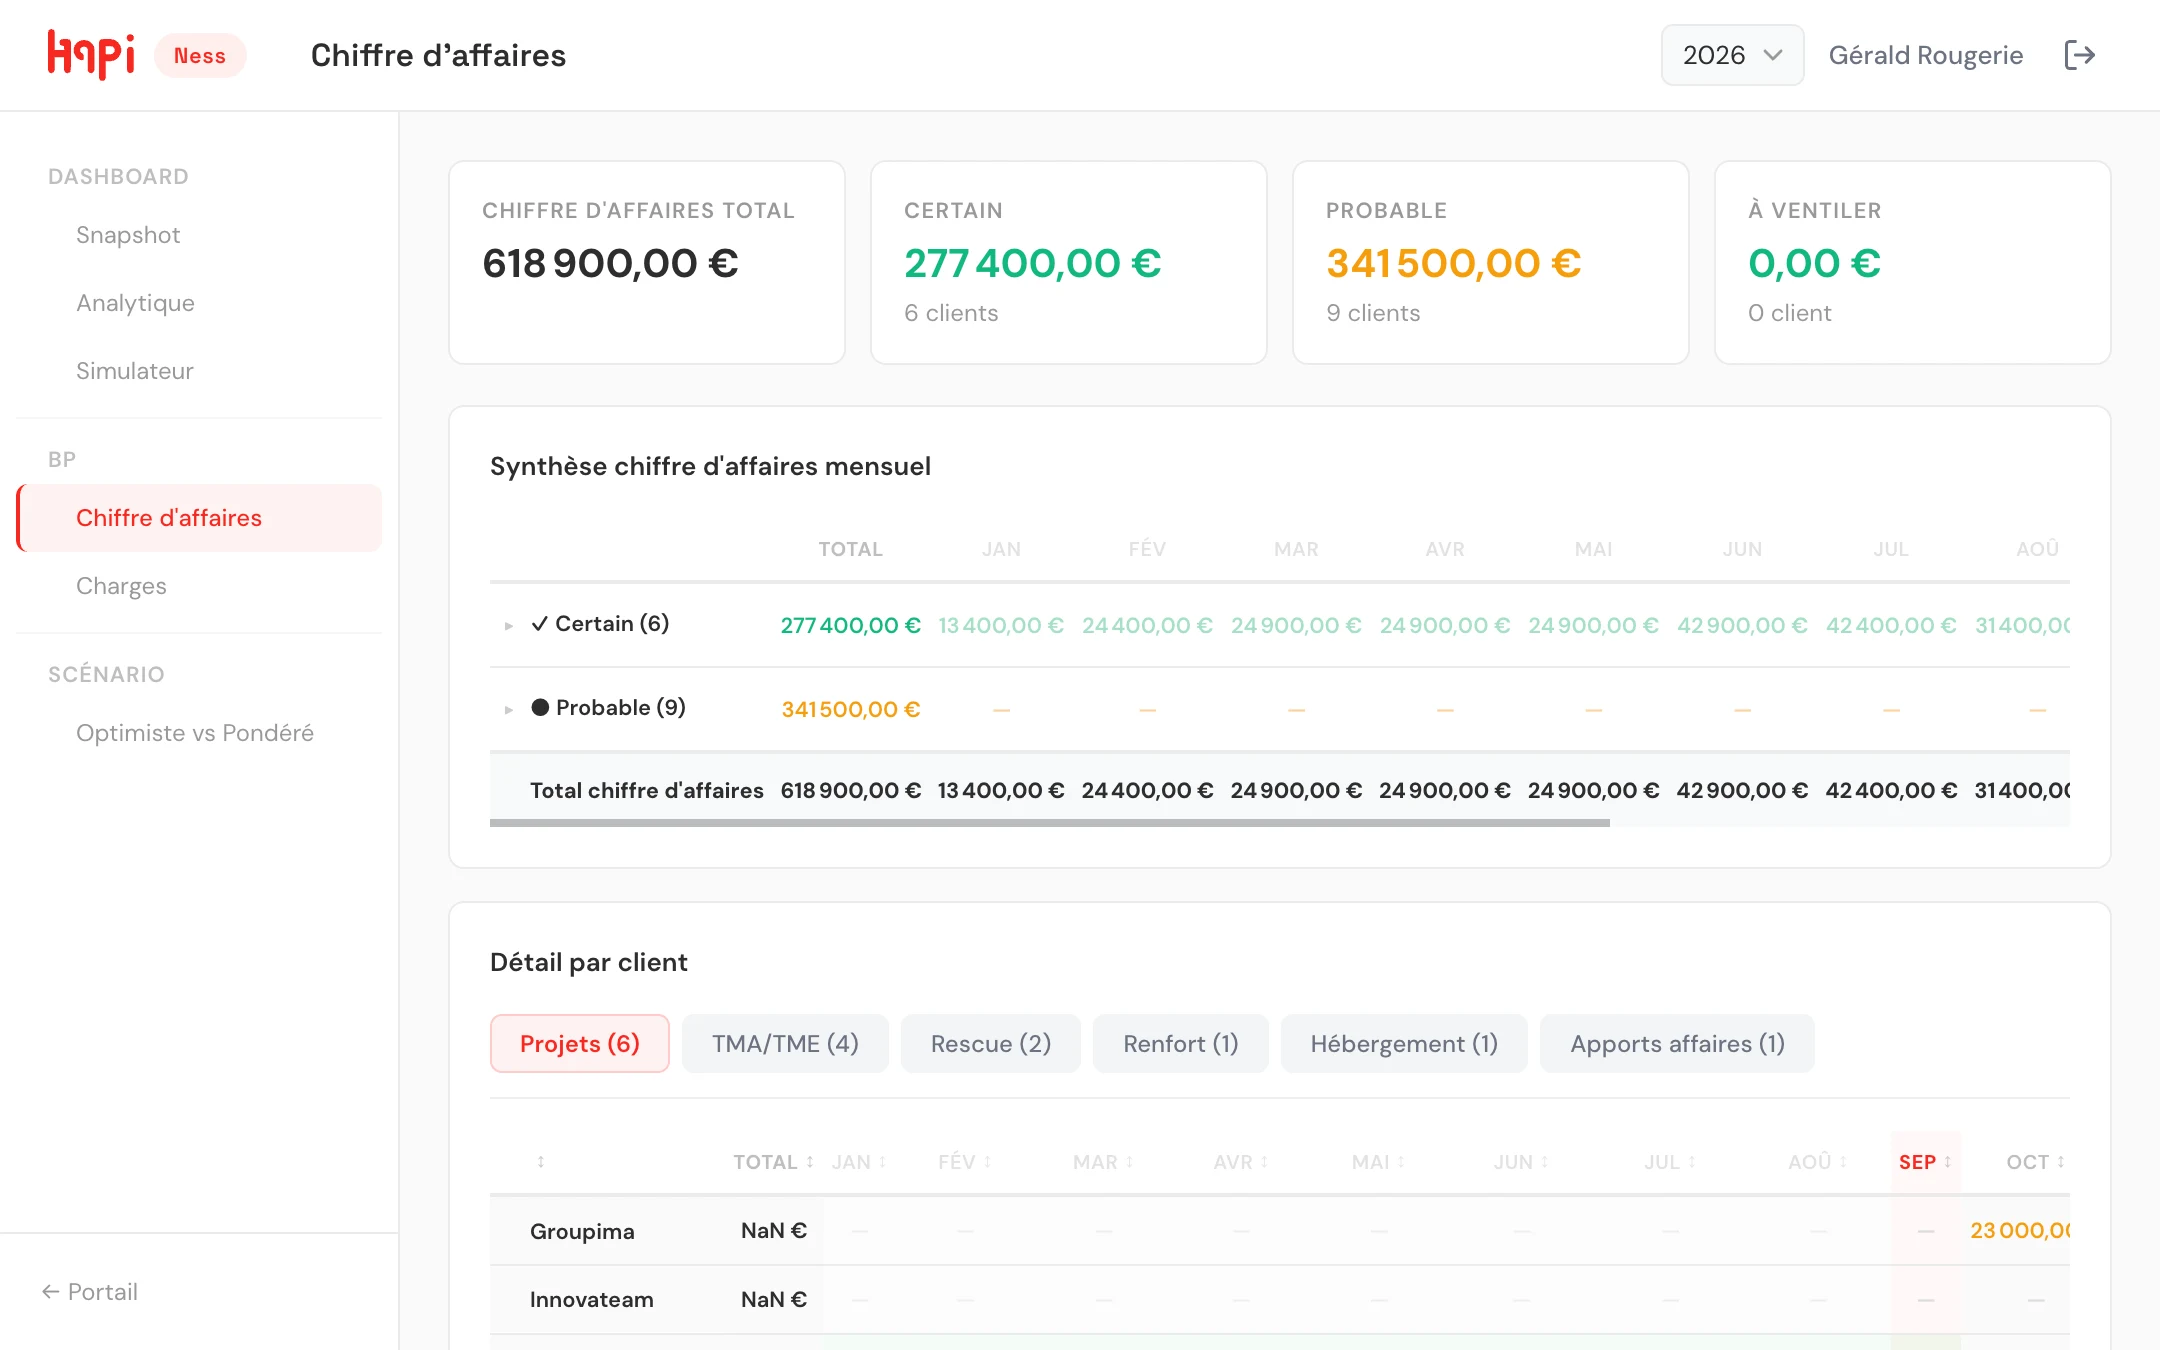Return to Portail

point(90,1292)
